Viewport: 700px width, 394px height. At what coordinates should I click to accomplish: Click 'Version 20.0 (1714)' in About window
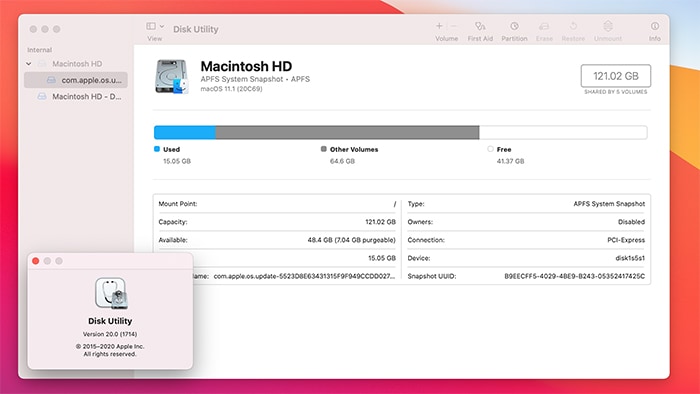click(110, 334)
